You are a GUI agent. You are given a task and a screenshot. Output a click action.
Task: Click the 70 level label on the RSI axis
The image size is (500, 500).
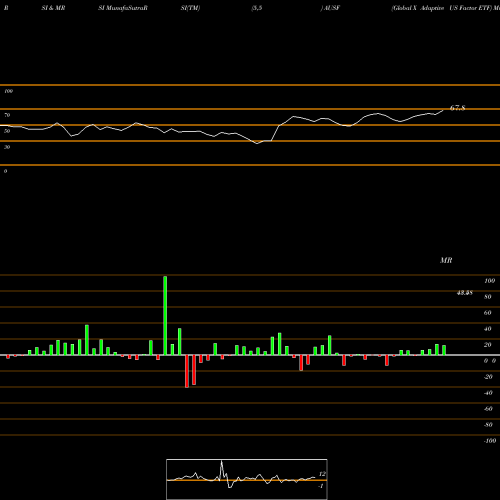[x=7, y=115]
